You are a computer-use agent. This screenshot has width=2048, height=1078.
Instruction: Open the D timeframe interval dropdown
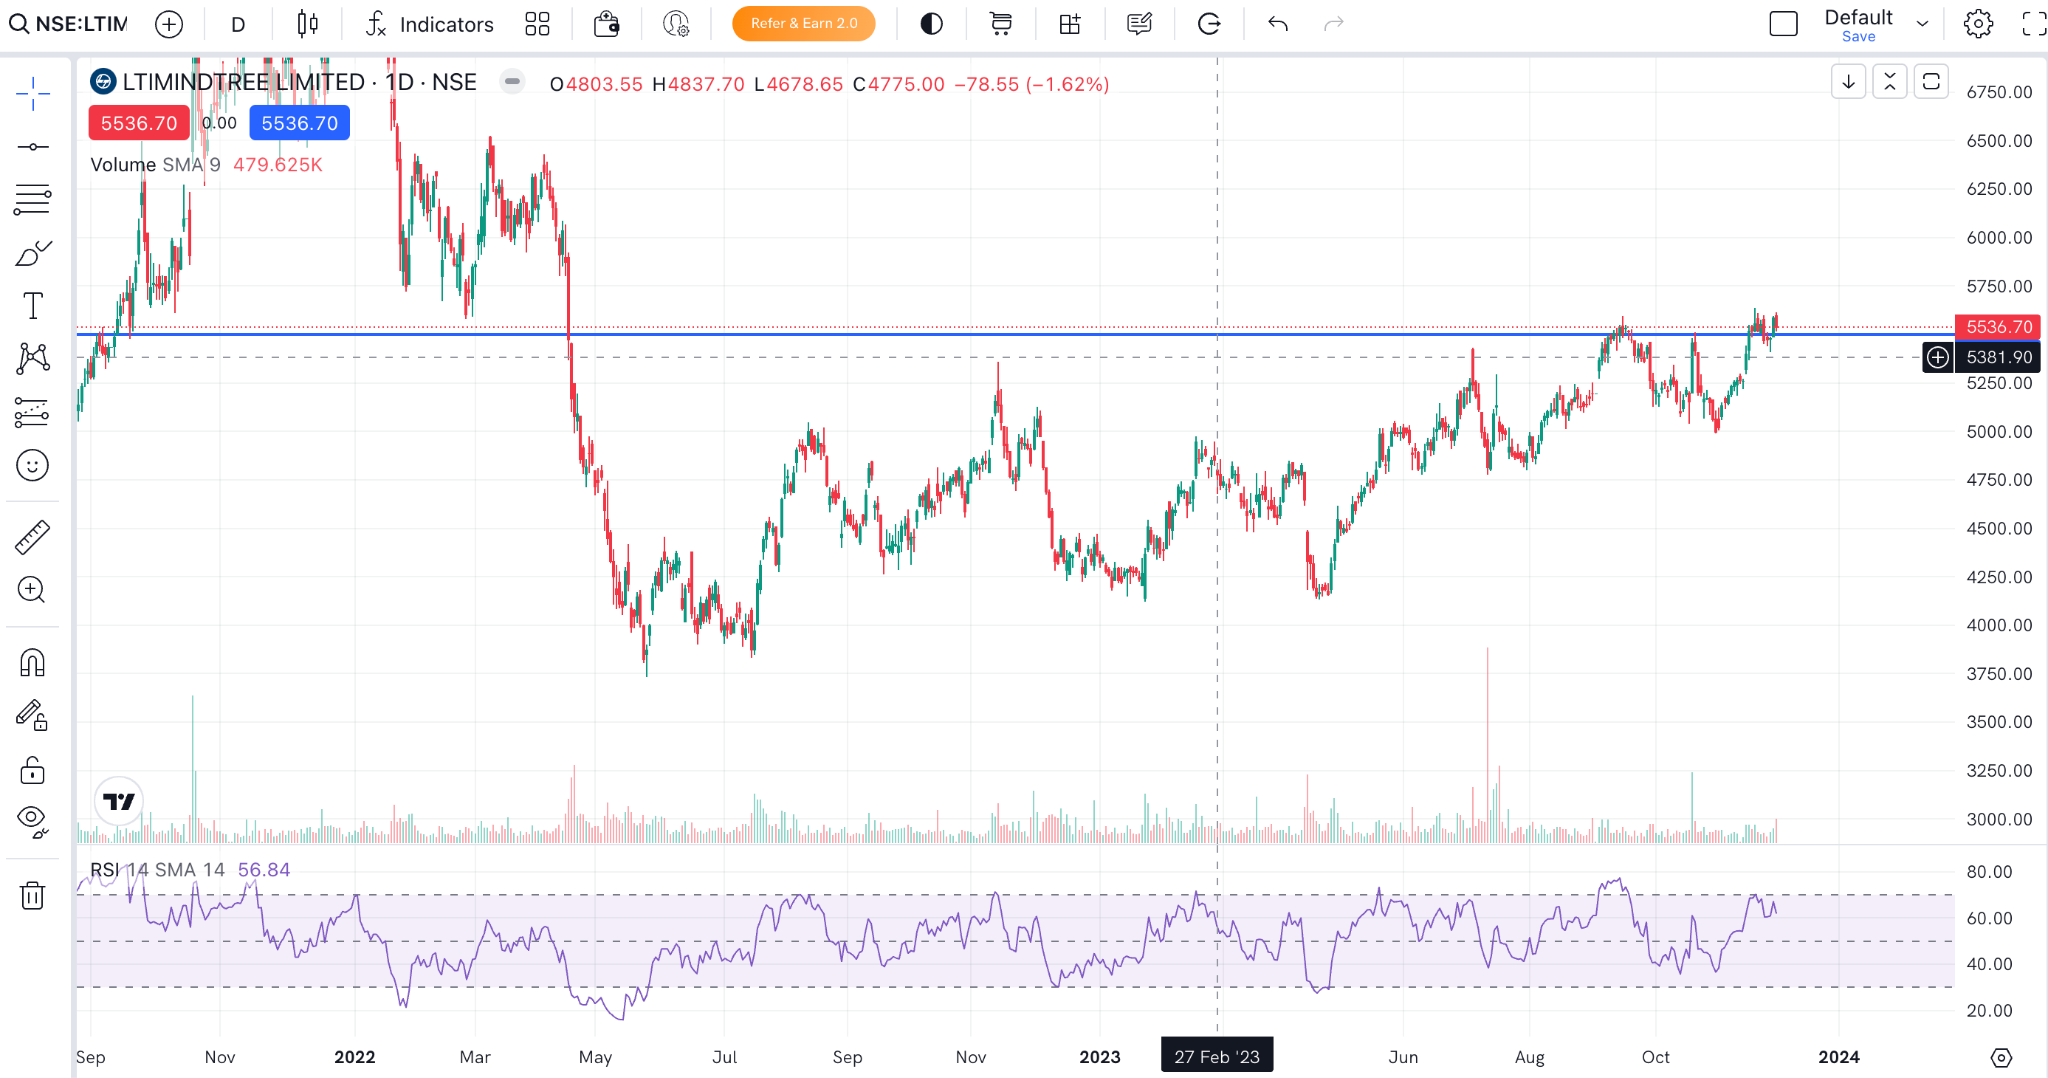click(x=238, y=24)
